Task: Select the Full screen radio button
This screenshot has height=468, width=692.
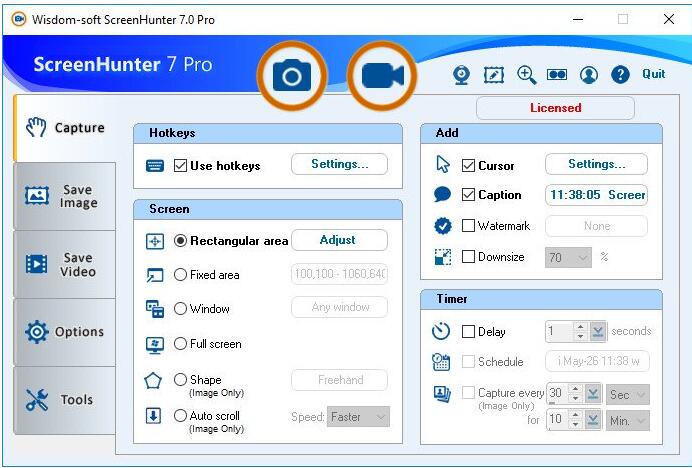Action: tap(180, 343)
